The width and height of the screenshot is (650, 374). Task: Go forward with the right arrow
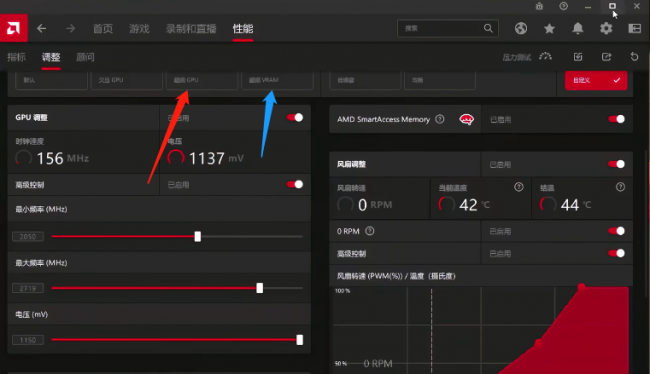click(70, 29)
